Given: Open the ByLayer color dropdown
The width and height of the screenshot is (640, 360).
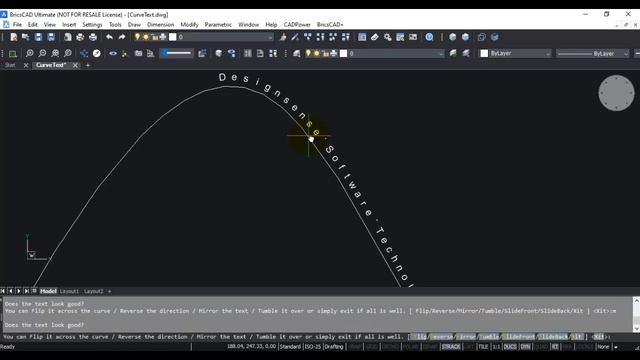Looking at the screenshot, I should coord(515,53).
